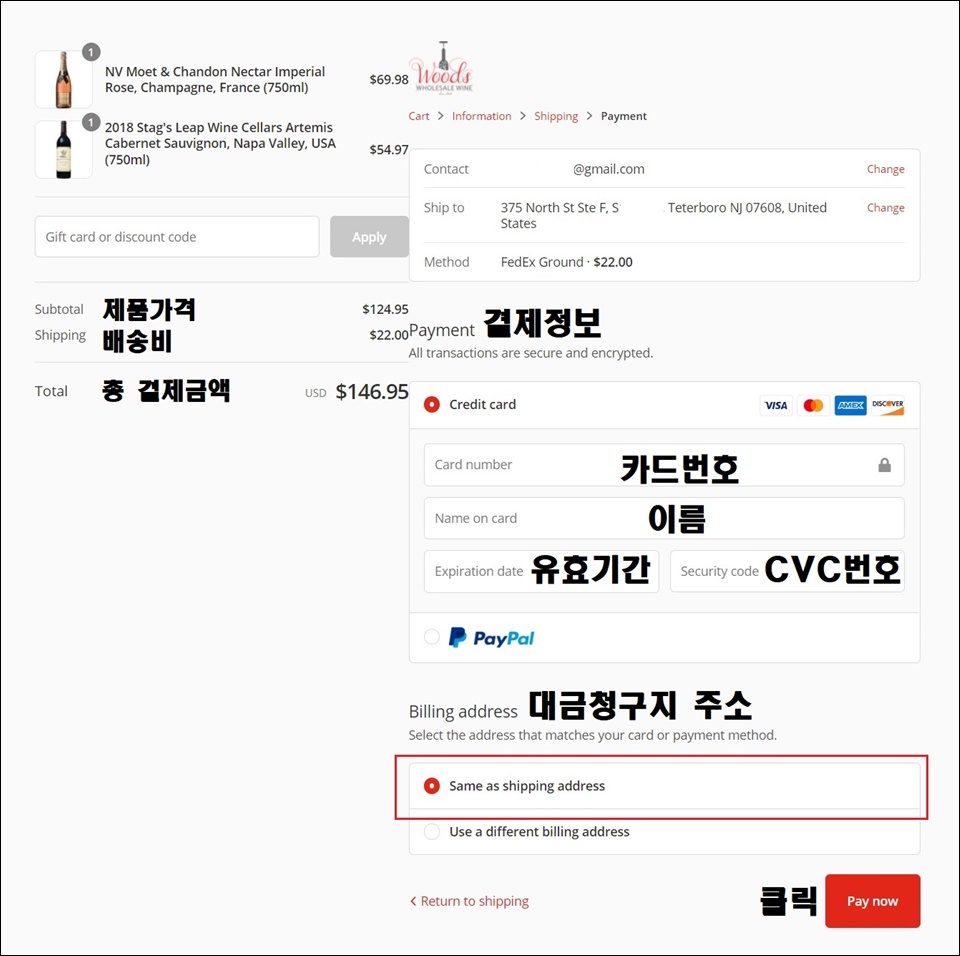
Task: Go to Information breadcrumb step
Action: (481, 116)
